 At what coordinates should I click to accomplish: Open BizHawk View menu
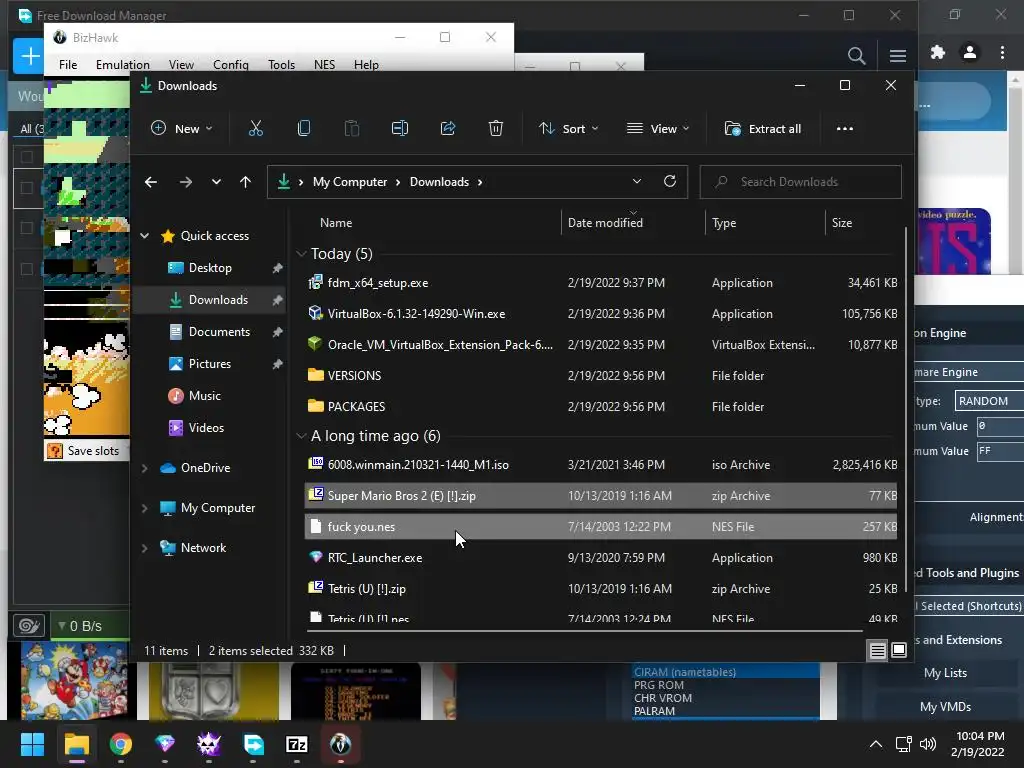pos(181,65)
